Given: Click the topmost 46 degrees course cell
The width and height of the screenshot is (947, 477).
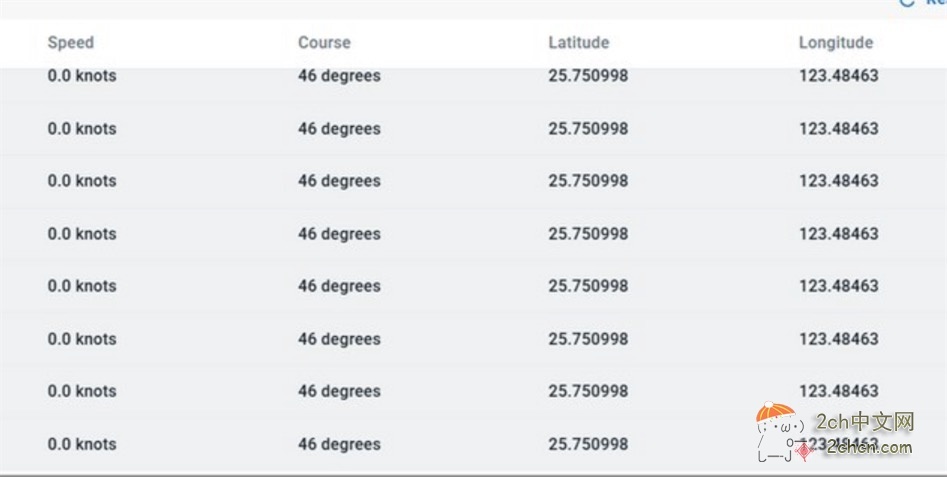Looking at the screenshot, I should [339, 76].
